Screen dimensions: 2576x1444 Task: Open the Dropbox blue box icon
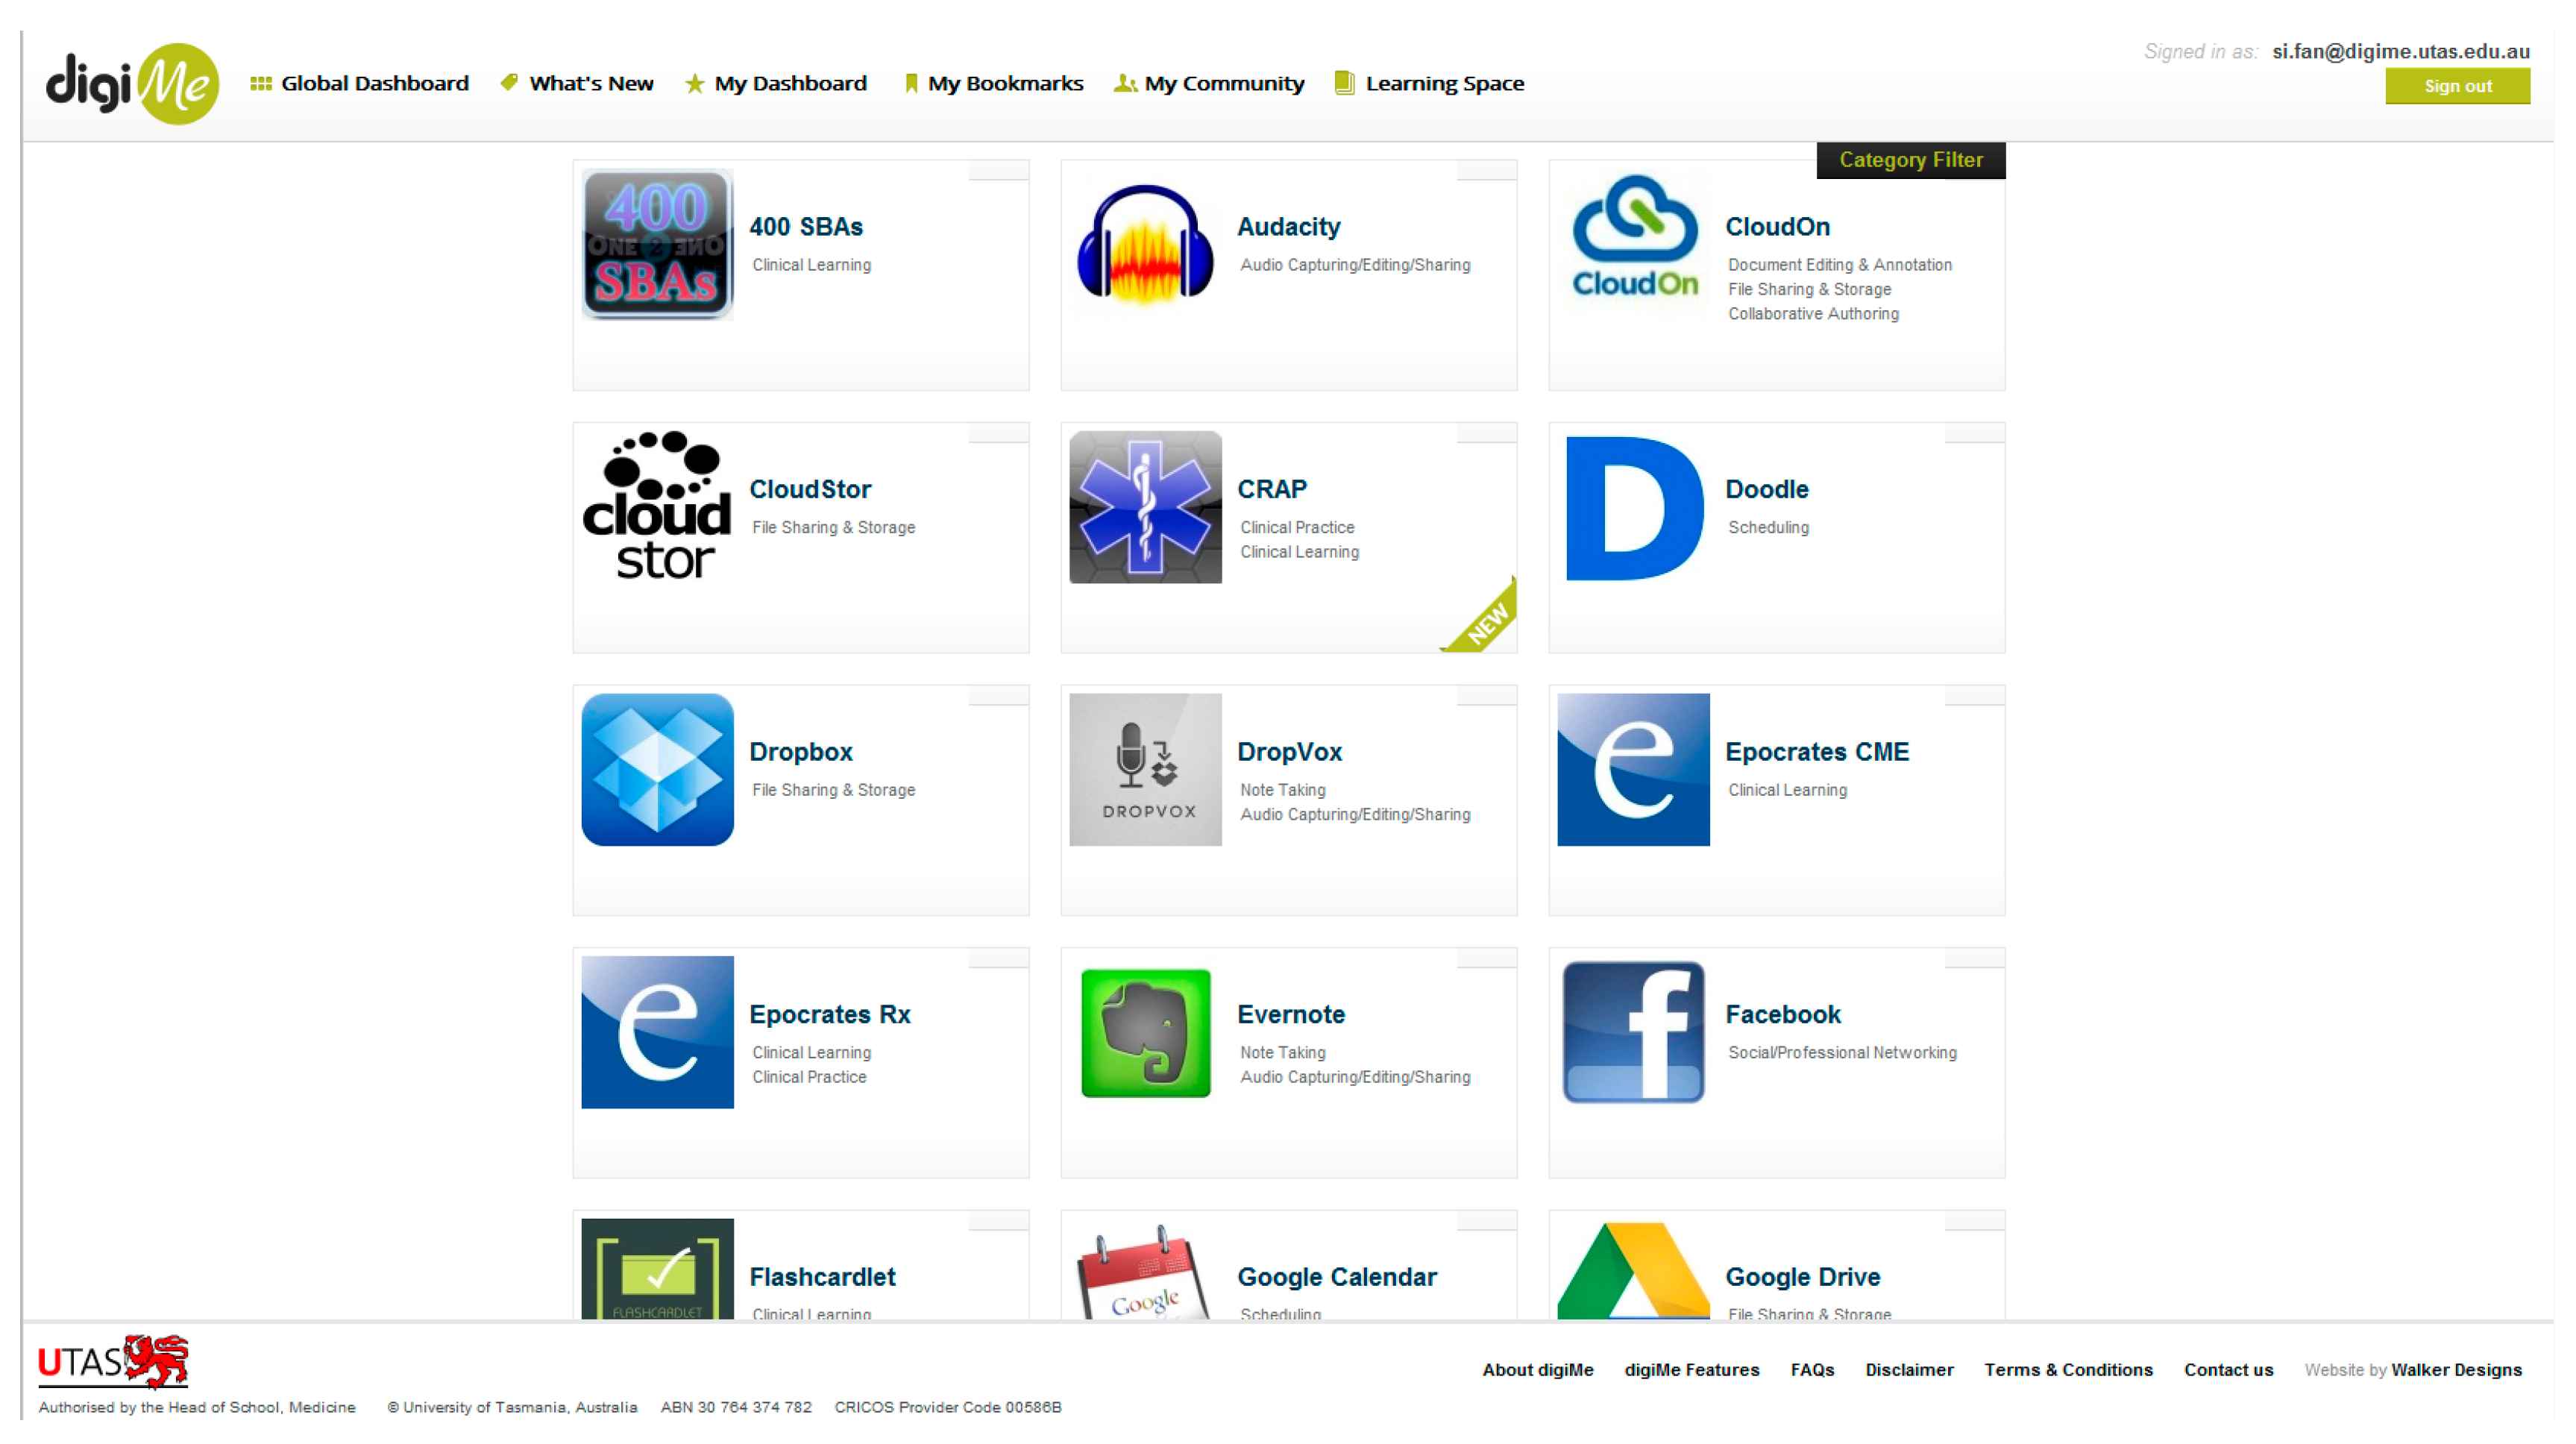coord(657,769)
